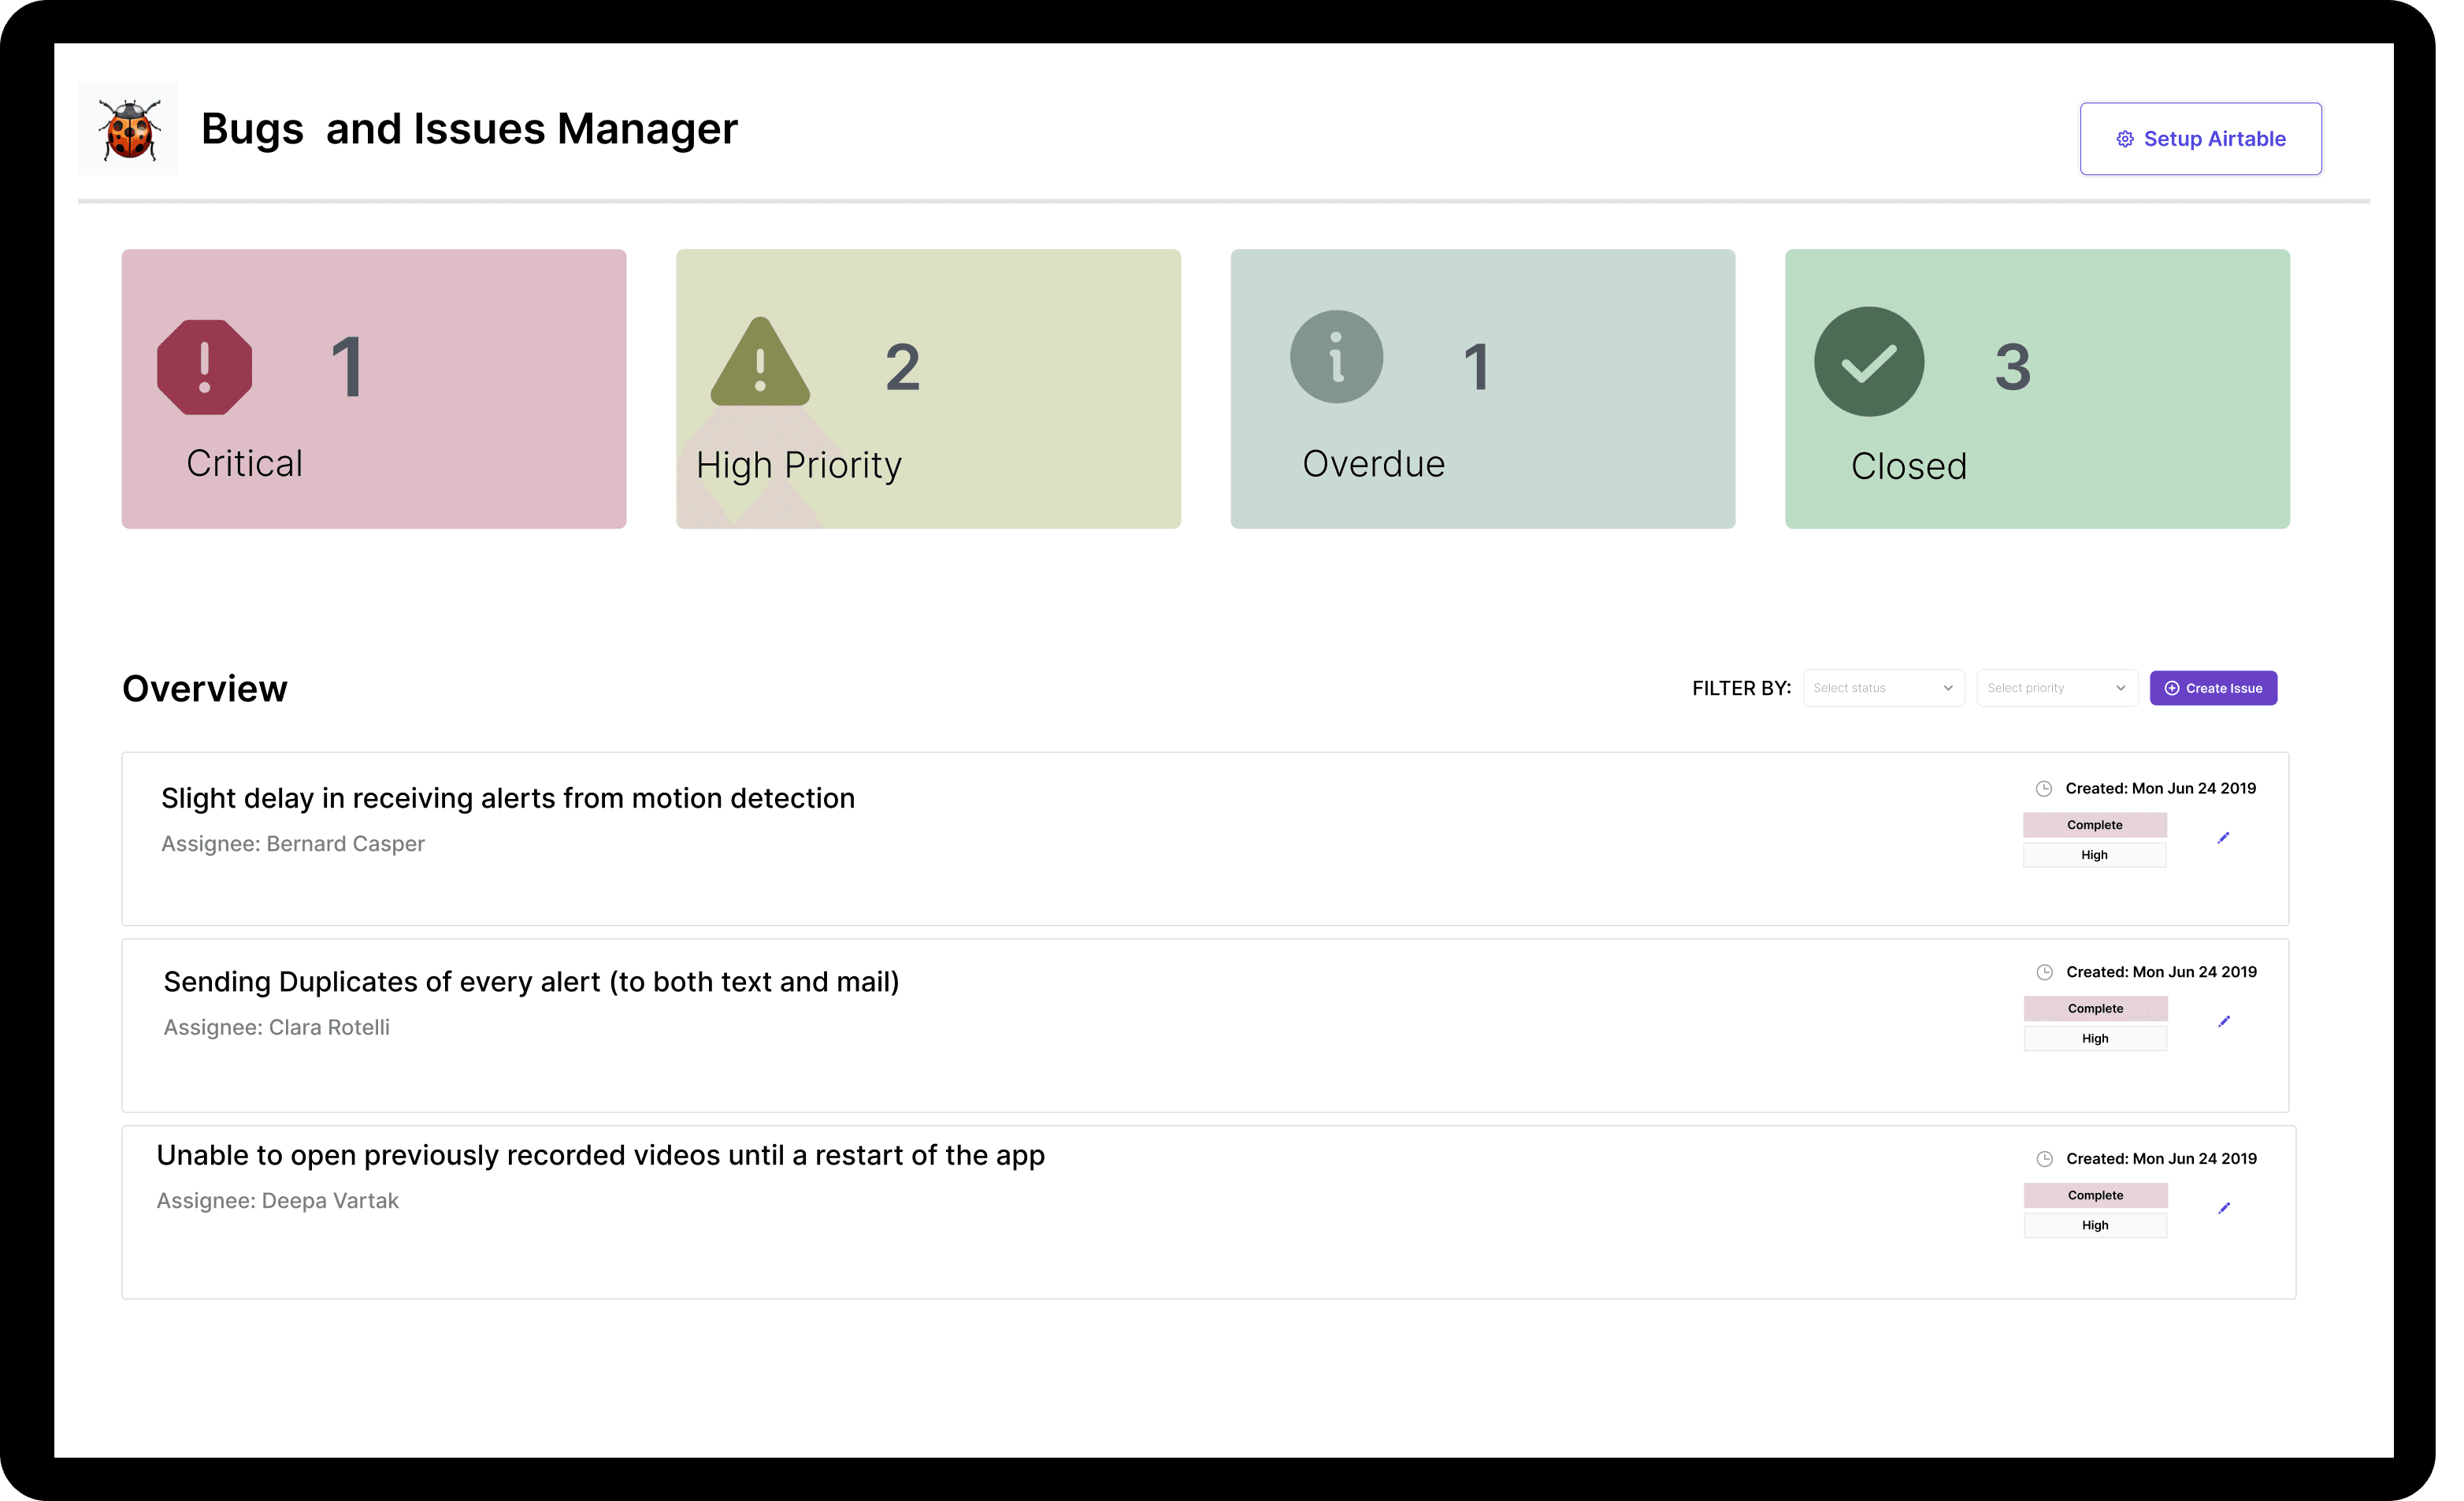Toggle High priority on Clara Rotelli's issue

(2095, 1038)
